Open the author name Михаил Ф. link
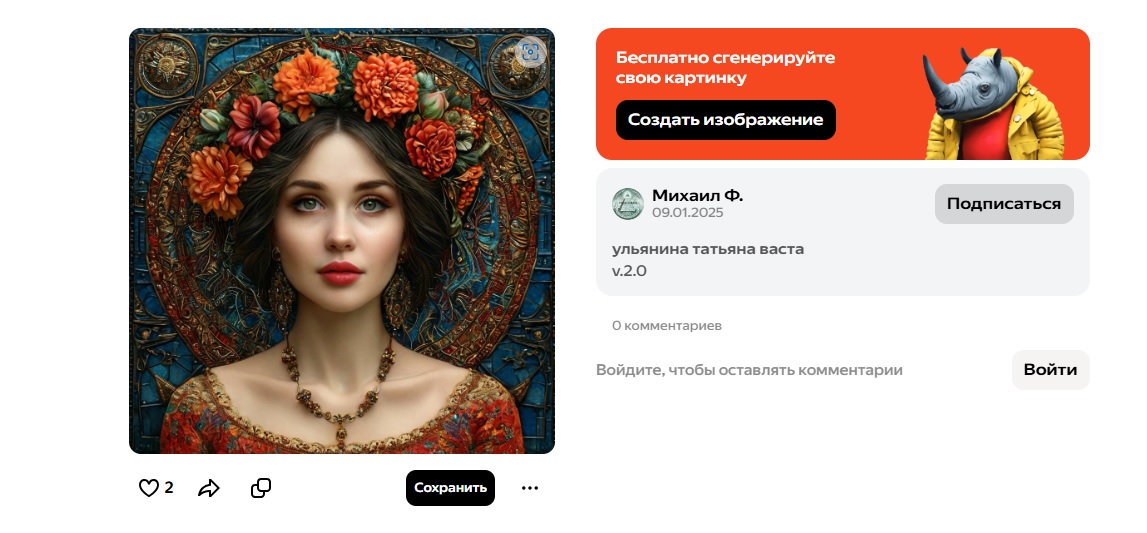The height and width of the screenshot is (533, 1147). [697, 195]
